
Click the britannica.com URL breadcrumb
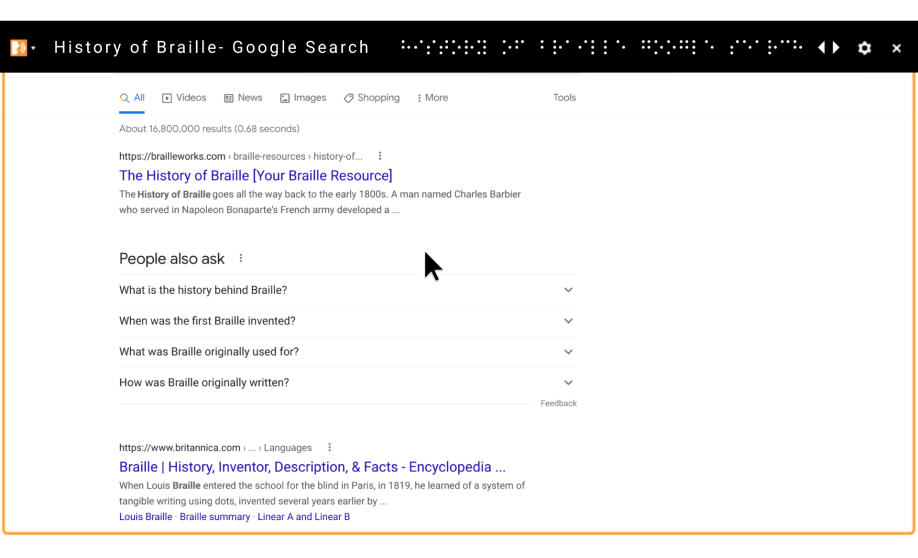click(x=215, y=448)
